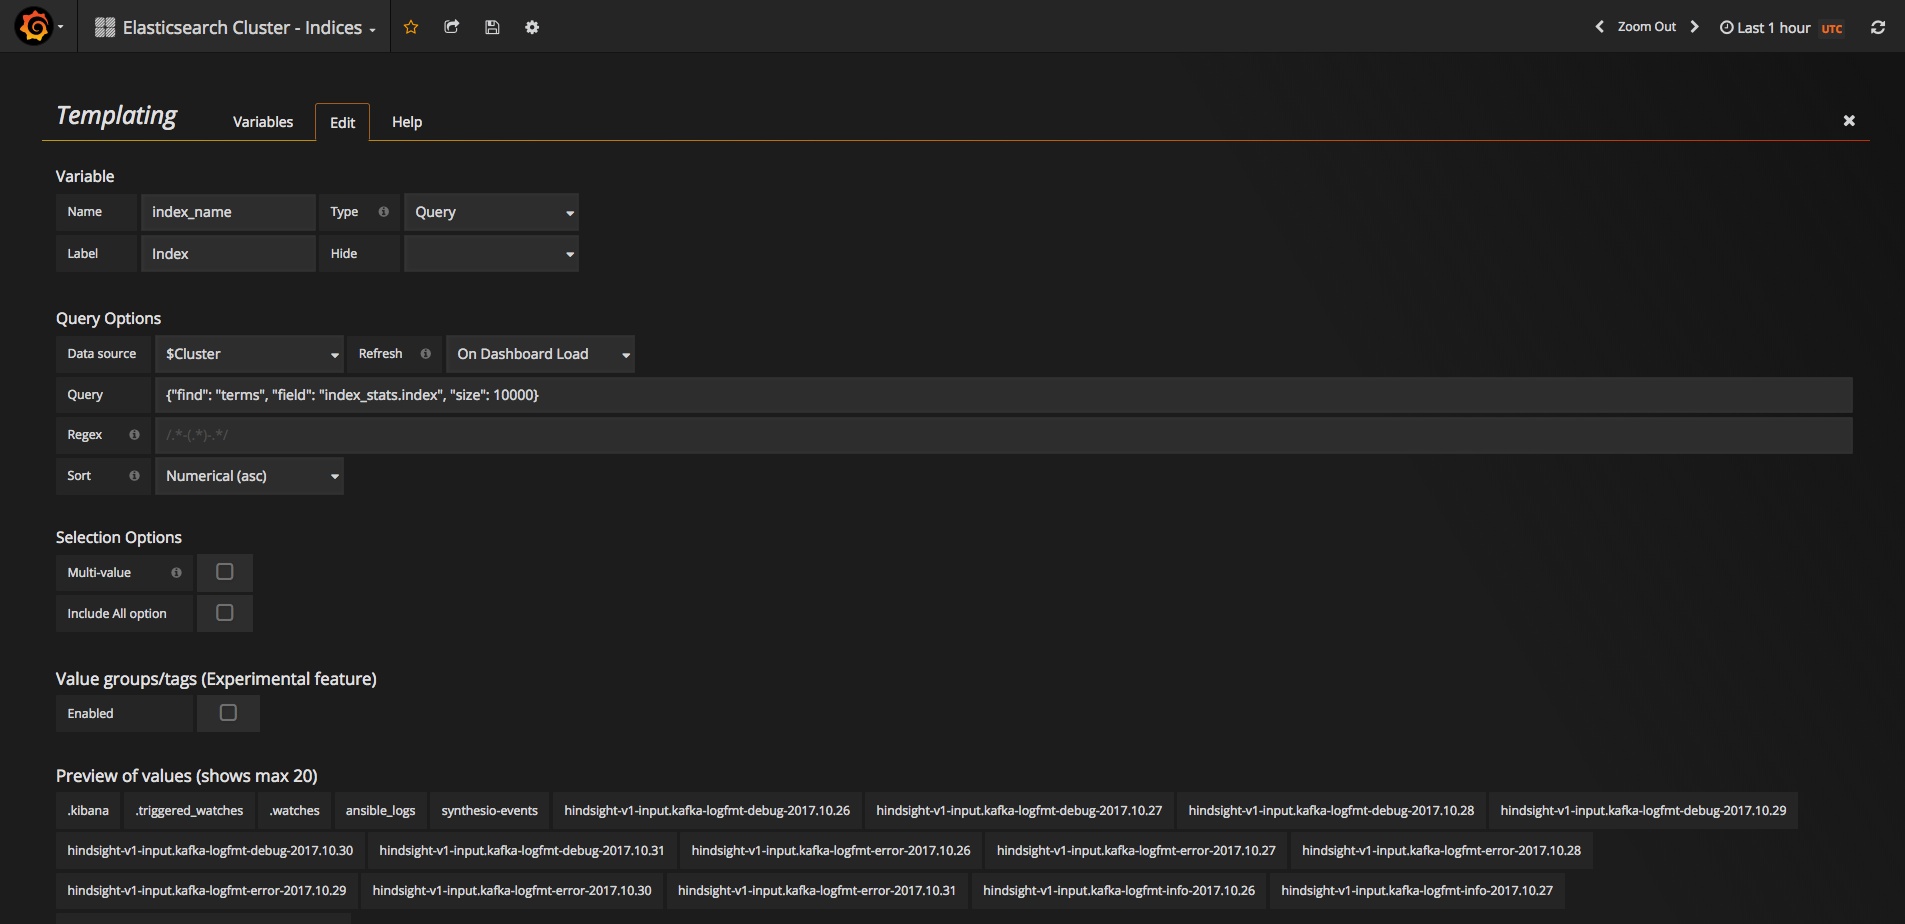The image size is (1905, 924).
Task: Enable the Include All option checkbox
Action: [225, 613]
